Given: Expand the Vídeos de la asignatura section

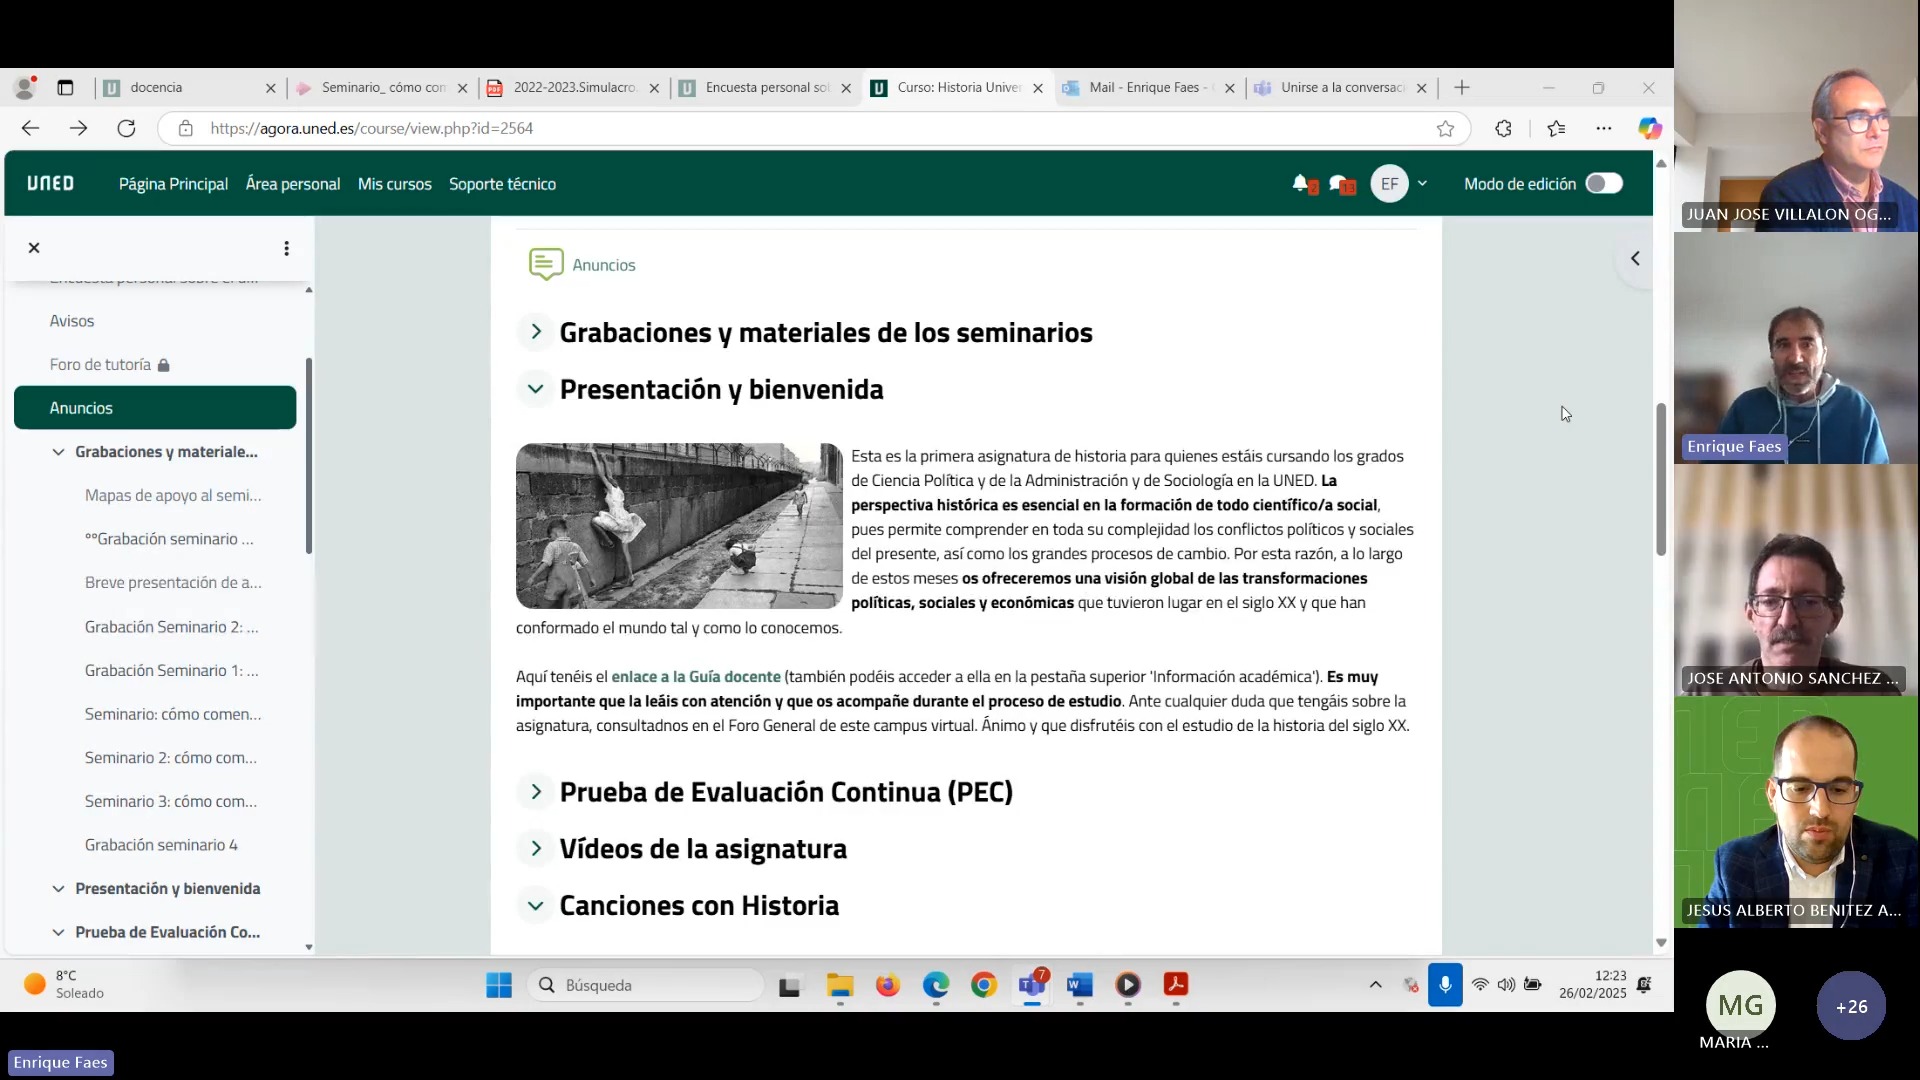Looking at the screenshot, I should click(536, 849).
